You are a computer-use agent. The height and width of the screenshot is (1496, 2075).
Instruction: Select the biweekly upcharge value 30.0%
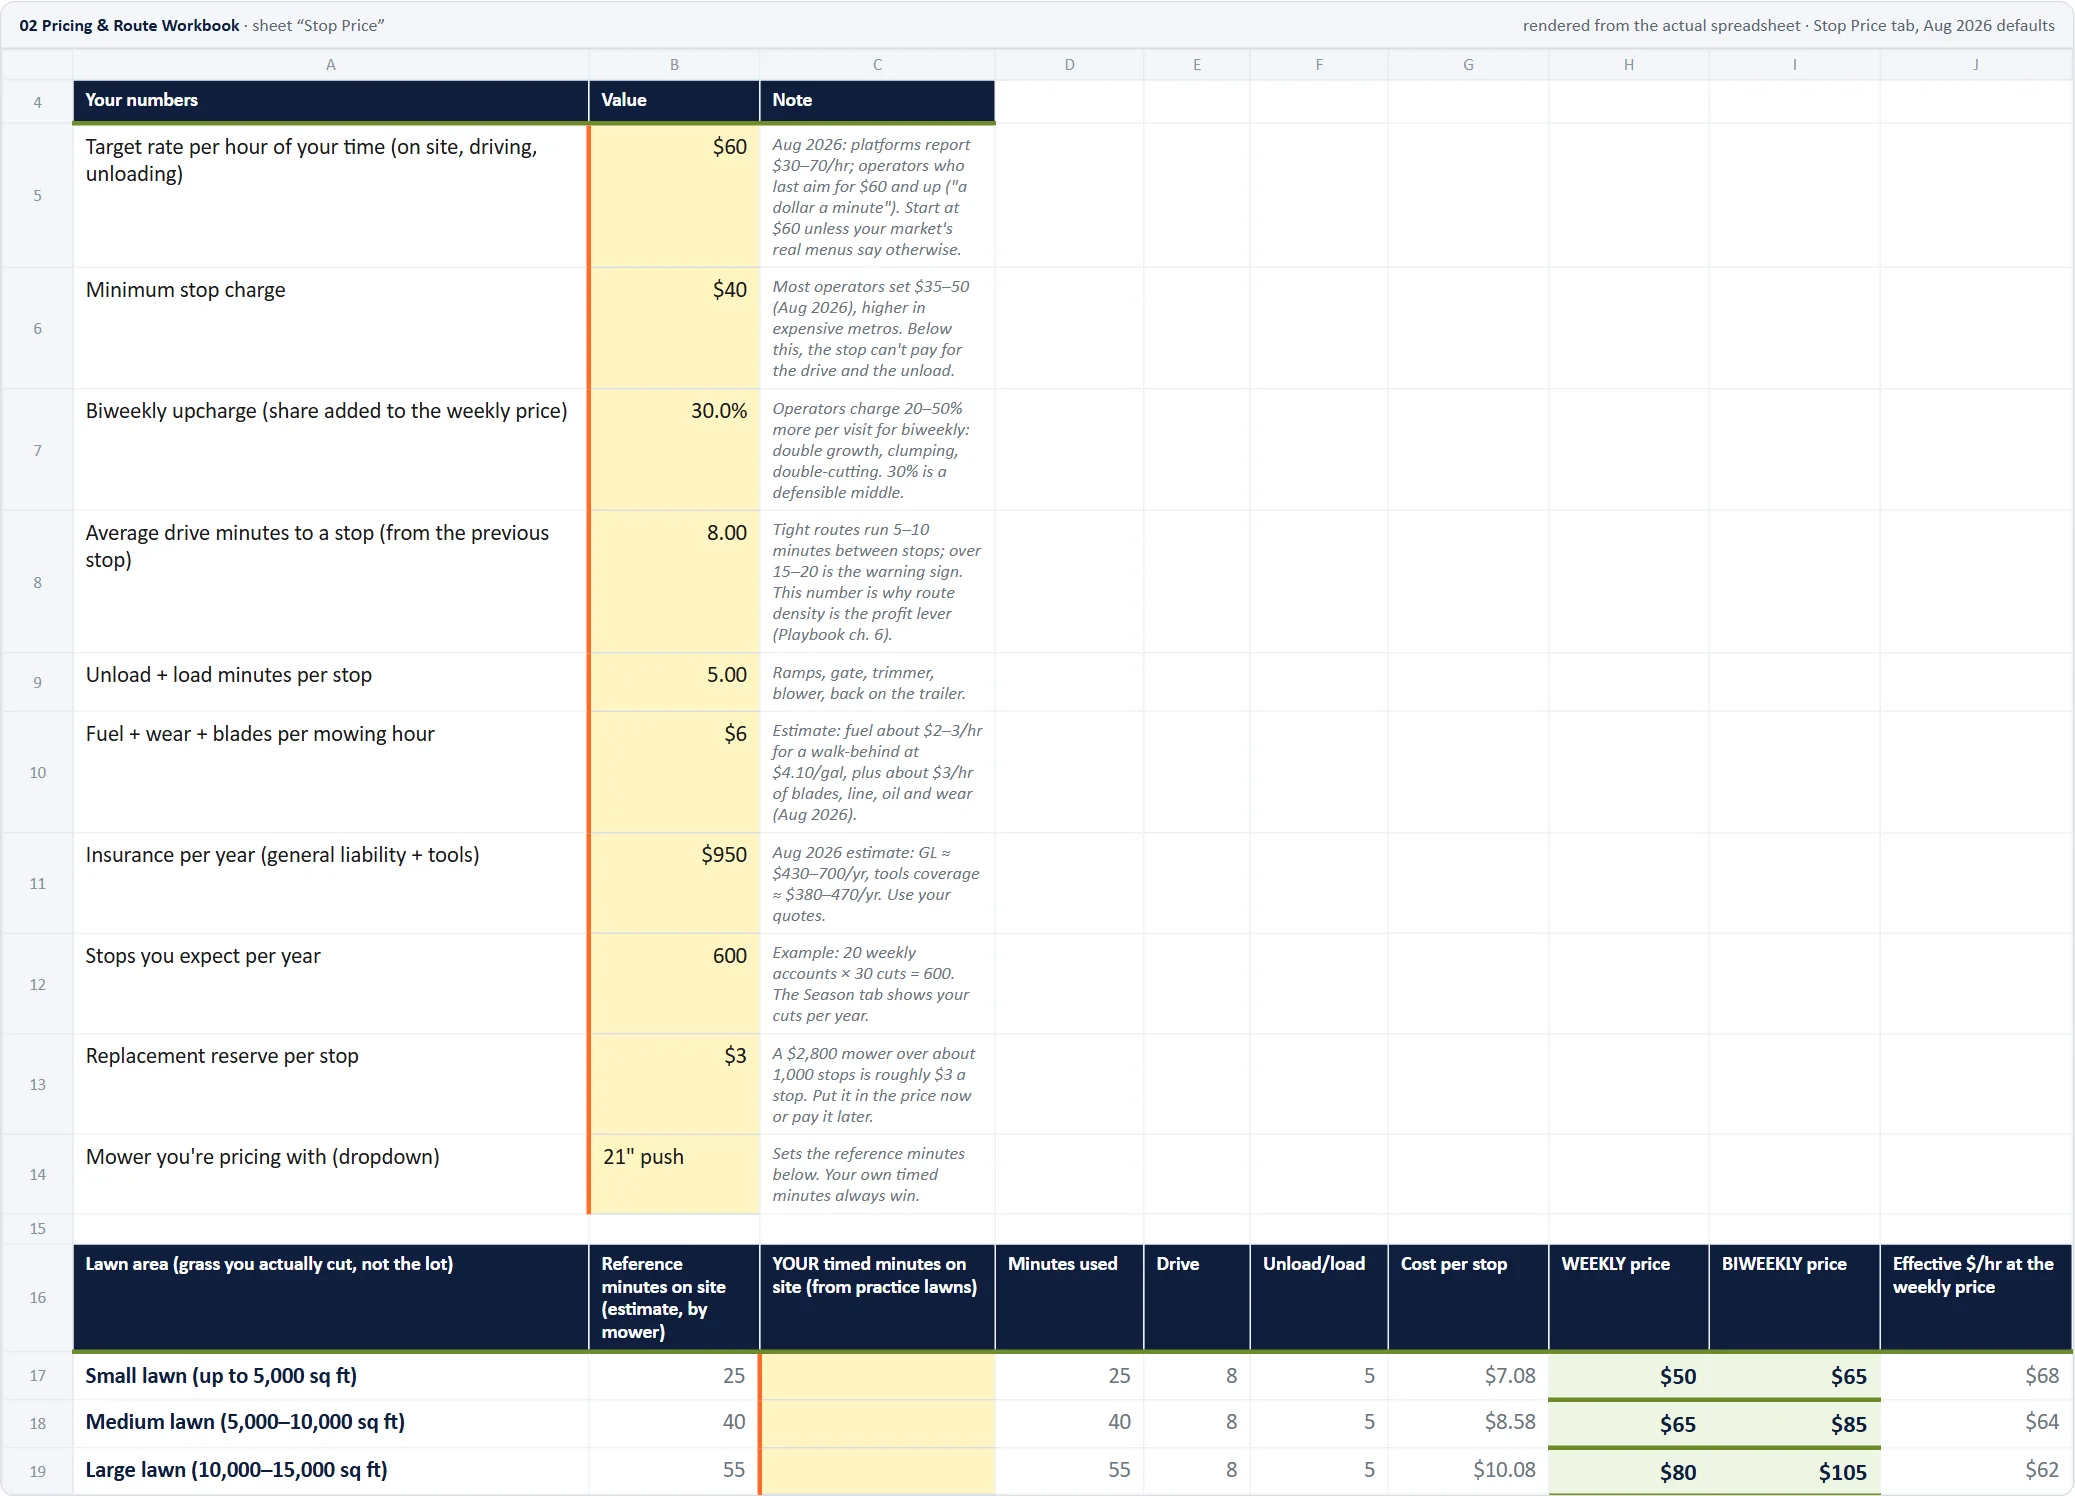(x=674, y=450)
